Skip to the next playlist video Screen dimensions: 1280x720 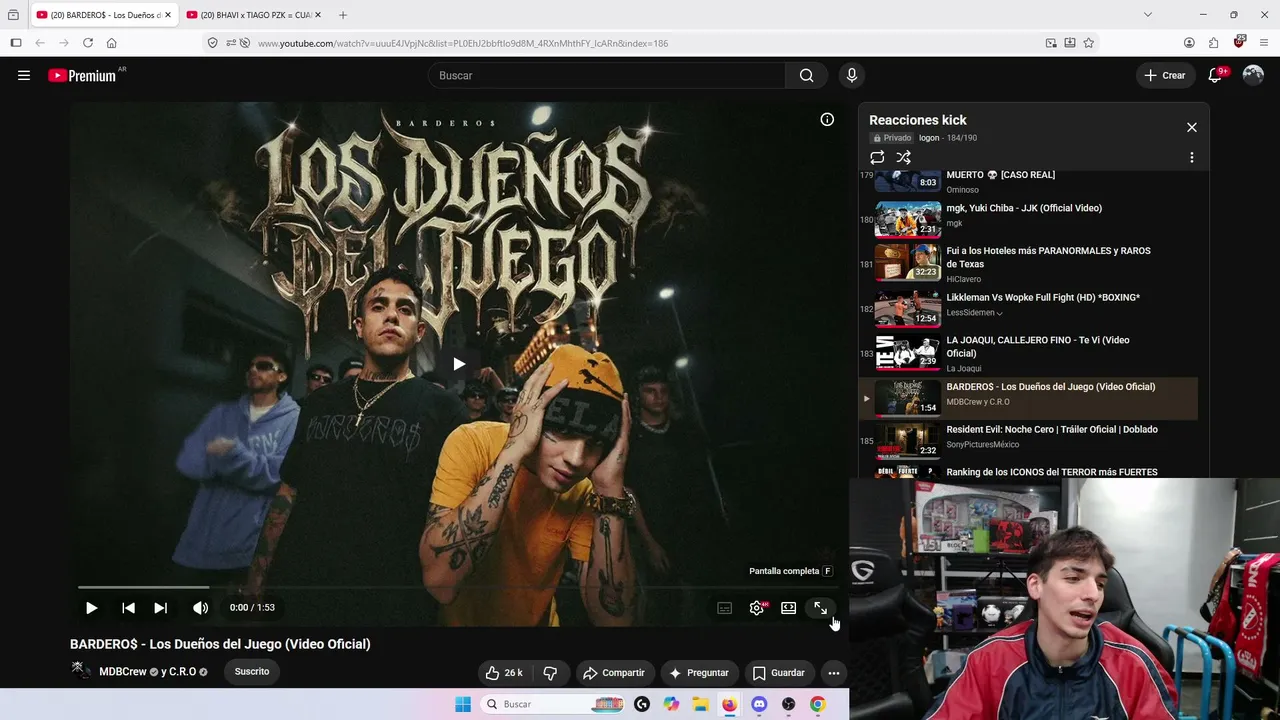point(160,608)
